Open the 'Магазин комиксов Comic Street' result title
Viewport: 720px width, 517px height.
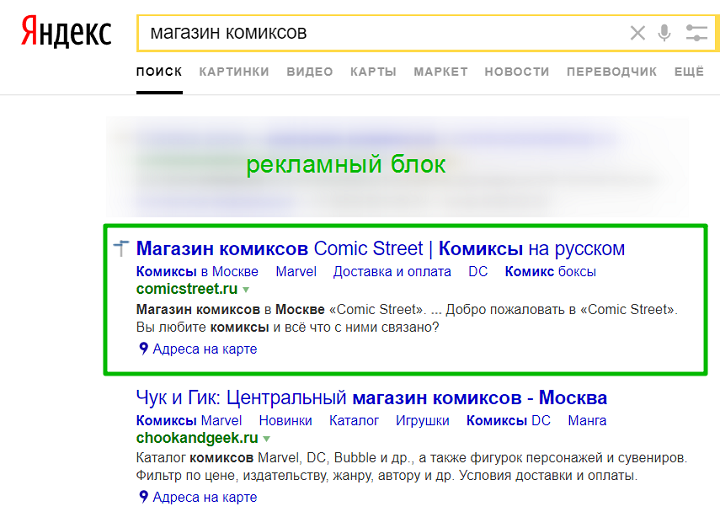(x=380, y=248)
